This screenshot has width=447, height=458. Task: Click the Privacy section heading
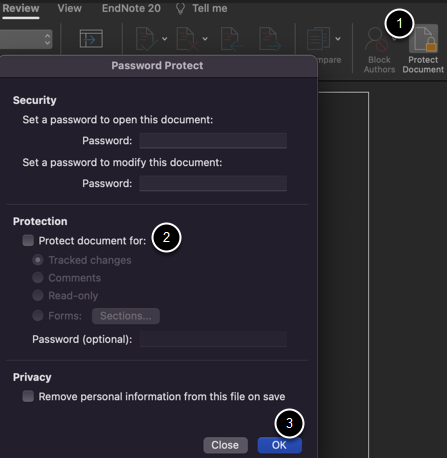pyautogui.click(x=32, y=377)
